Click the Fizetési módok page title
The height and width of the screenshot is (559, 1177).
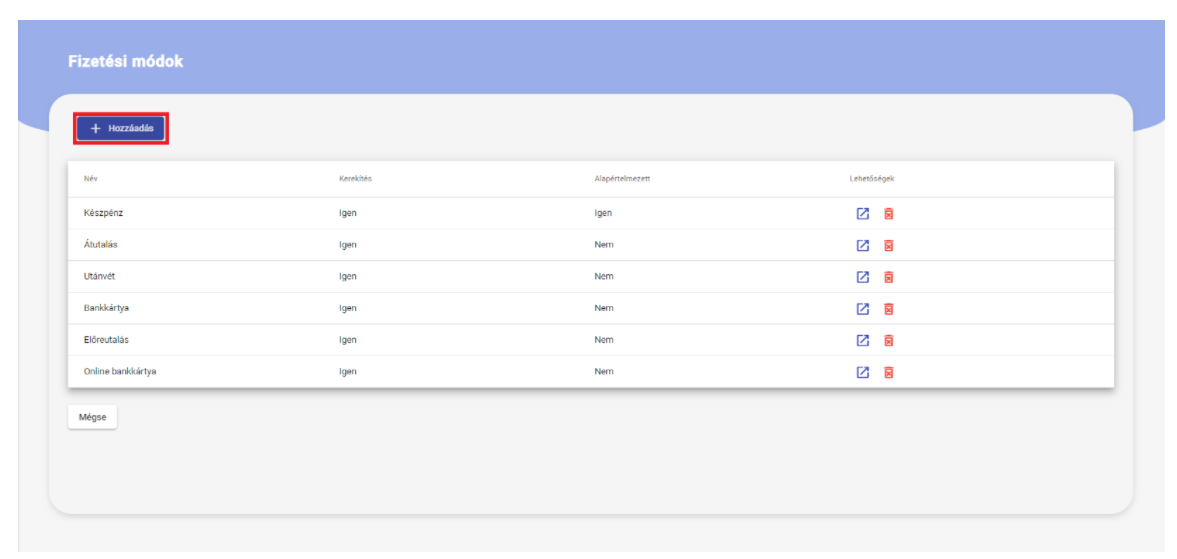(x=125, y=62)
